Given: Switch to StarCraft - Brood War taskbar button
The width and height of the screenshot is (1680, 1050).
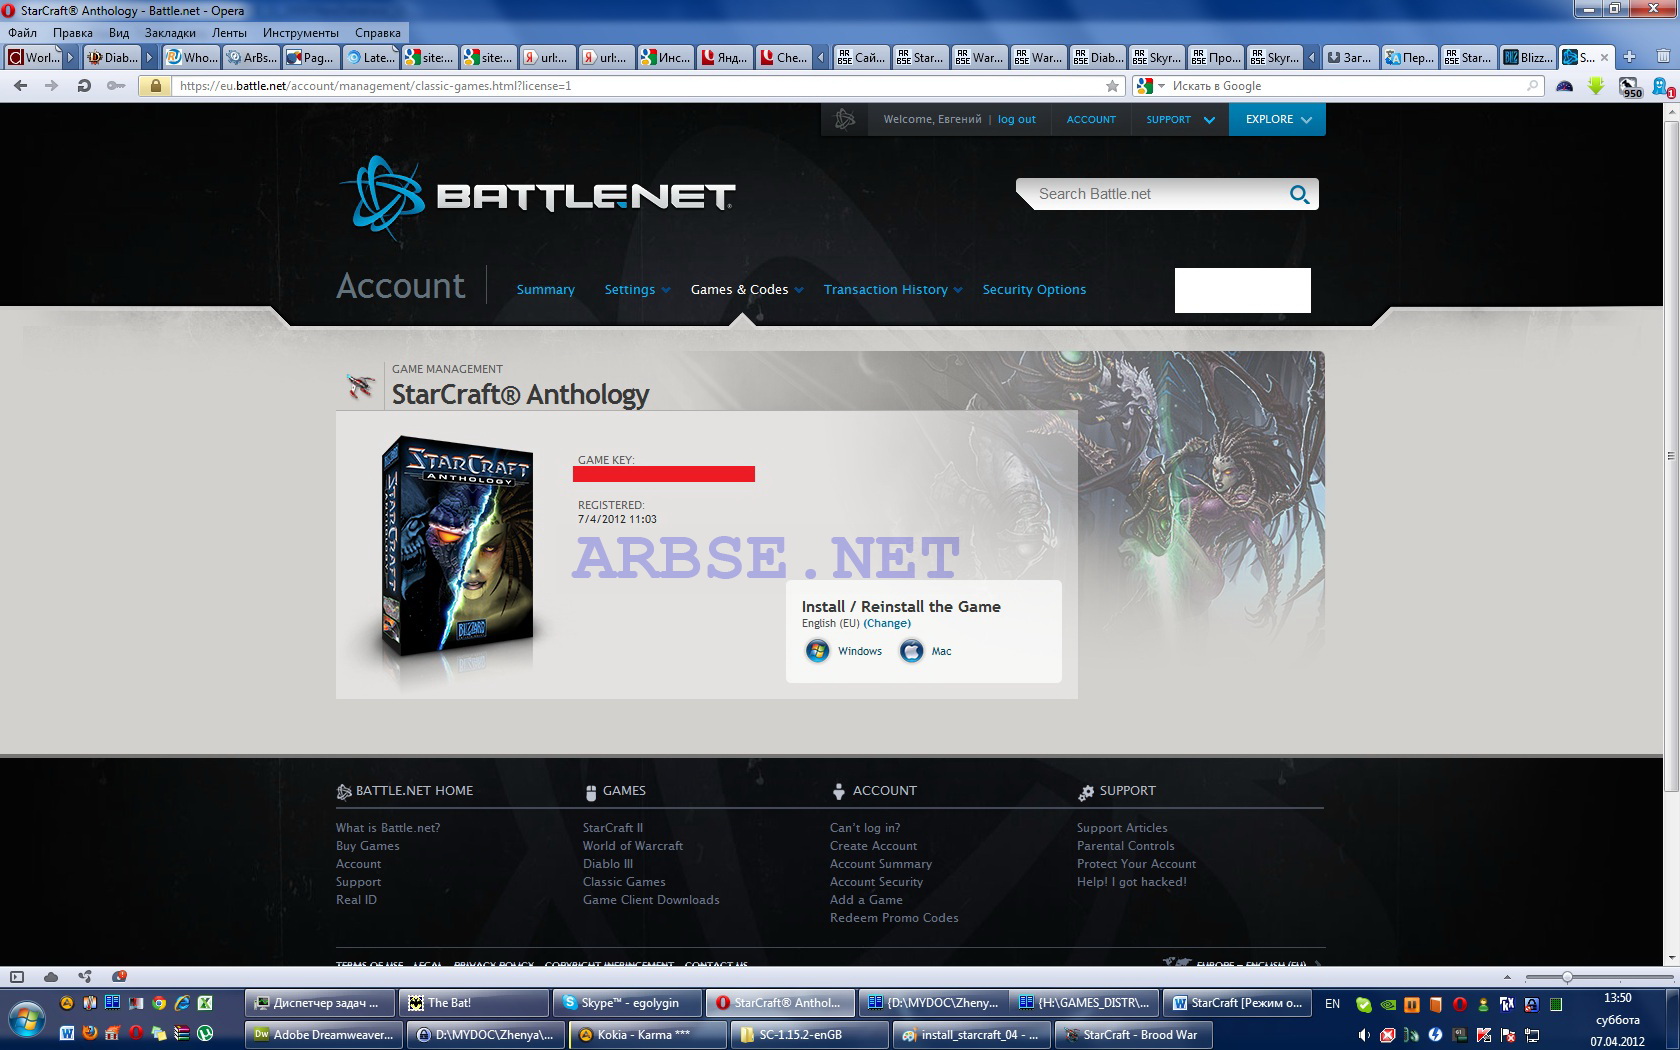Looking at the screenshot, I should pos(1135,1035).
